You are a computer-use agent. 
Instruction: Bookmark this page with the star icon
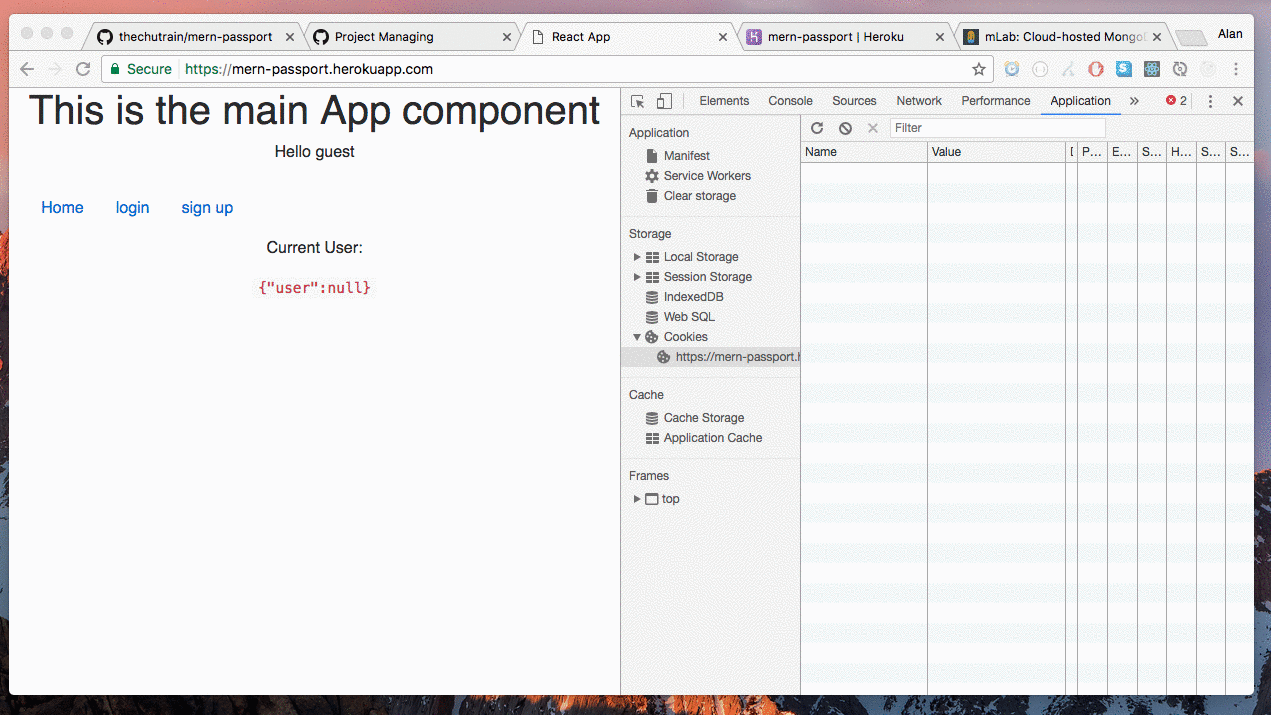pos(979,69)
